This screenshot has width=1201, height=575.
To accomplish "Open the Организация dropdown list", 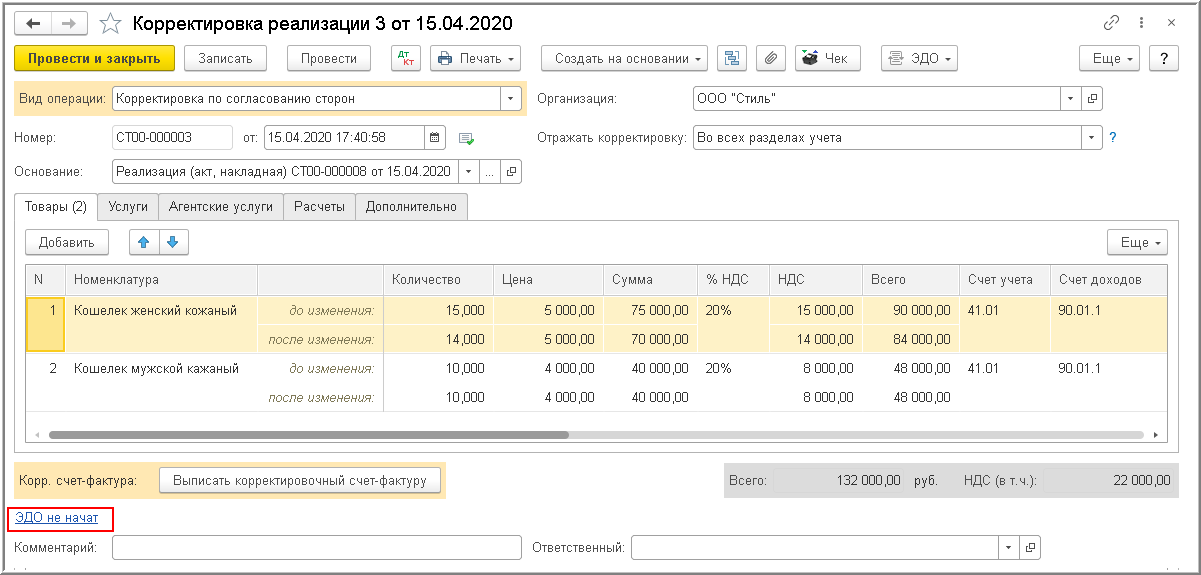I will tap(1070, 99).
